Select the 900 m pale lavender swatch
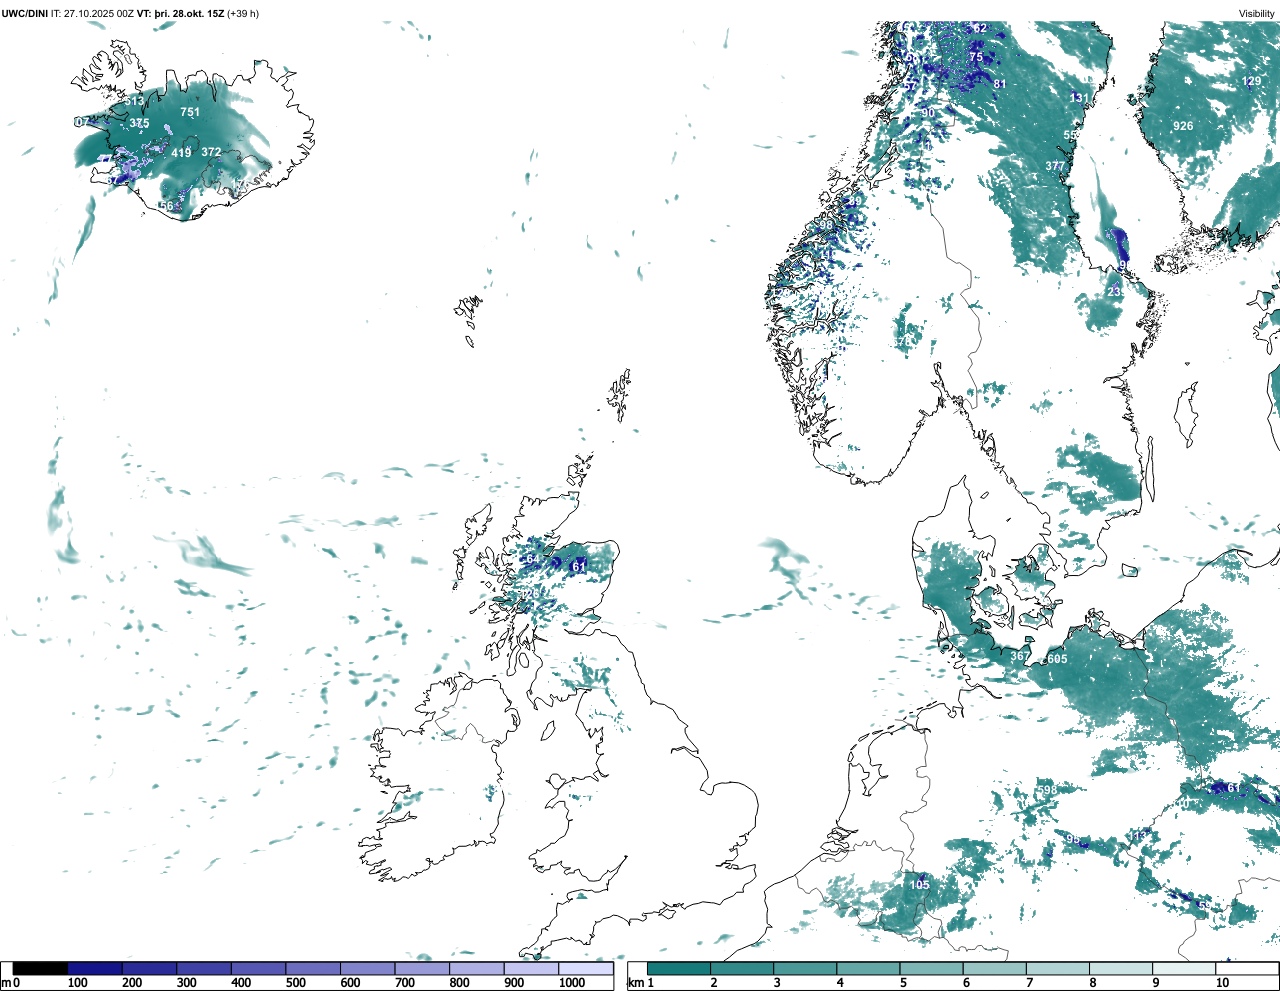 (x=531, y=968)
